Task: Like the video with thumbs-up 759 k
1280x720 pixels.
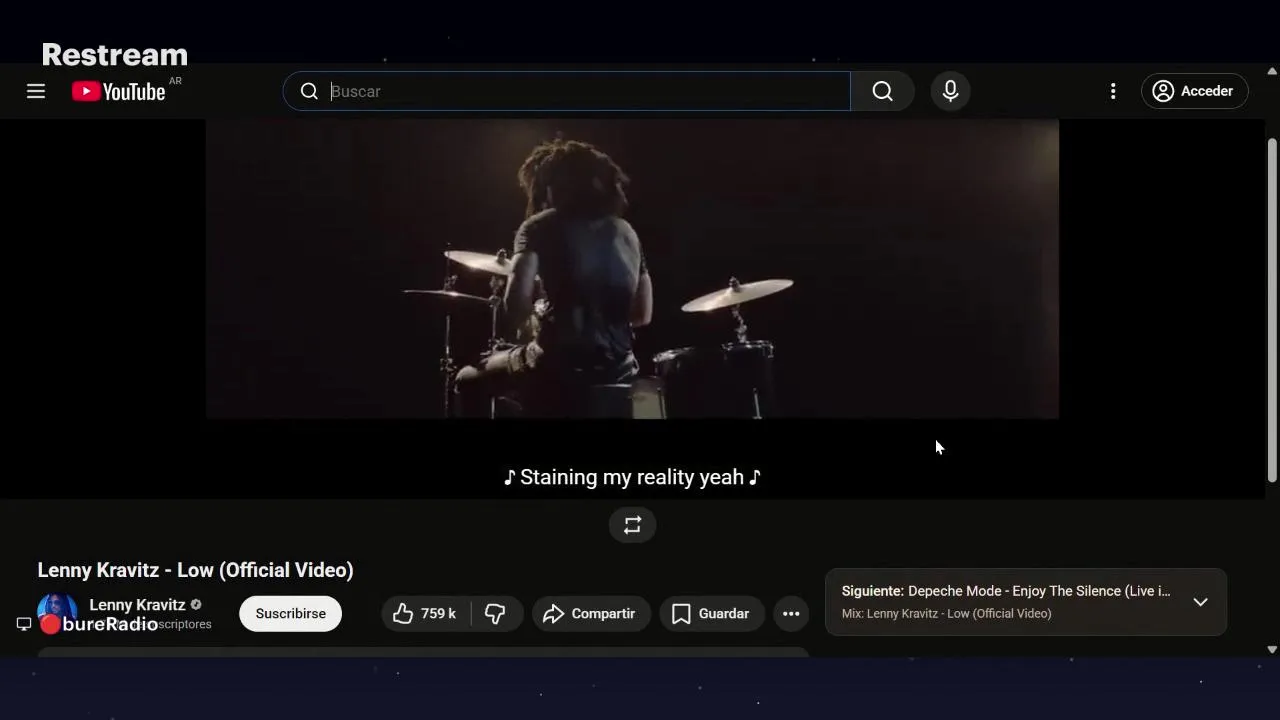Action: pyautogui.click(x=425, y=613)
